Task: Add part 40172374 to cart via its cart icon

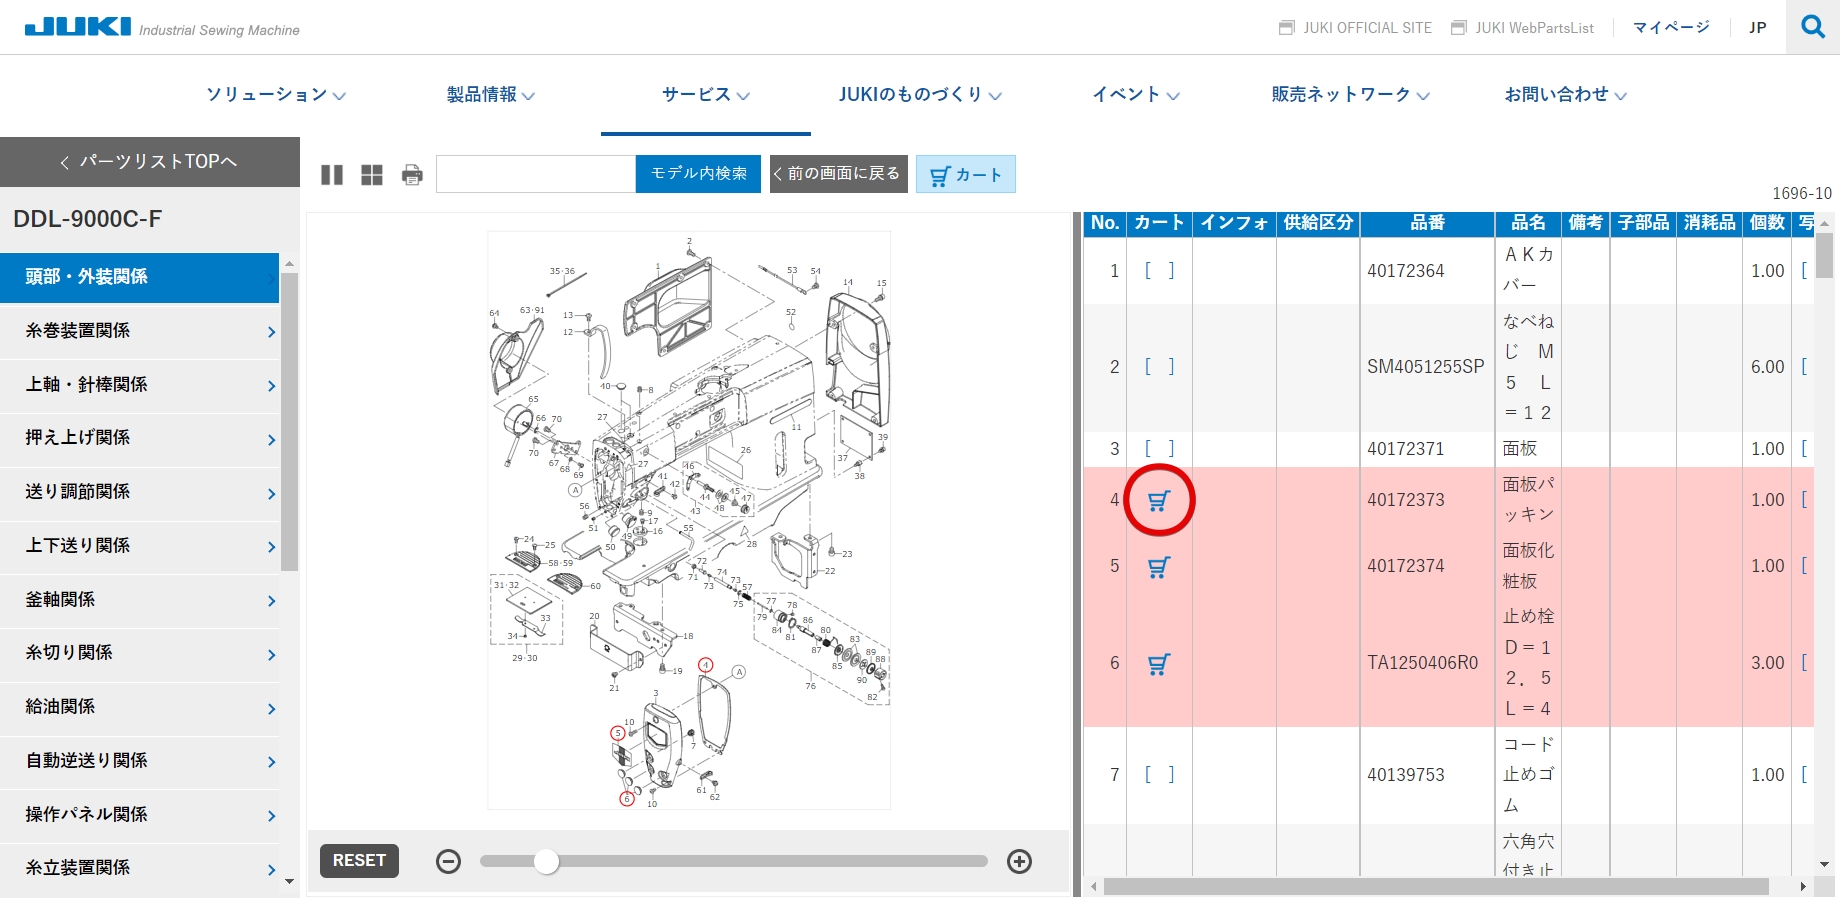Action: pos(1159,567)
